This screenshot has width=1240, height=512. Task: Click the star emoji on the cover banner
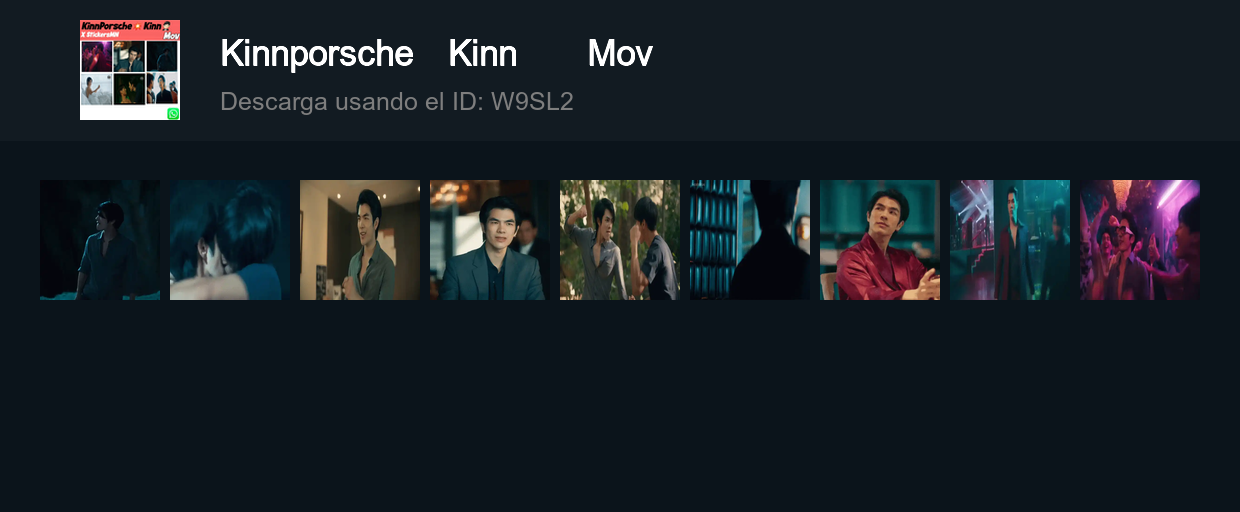[137, 26]
